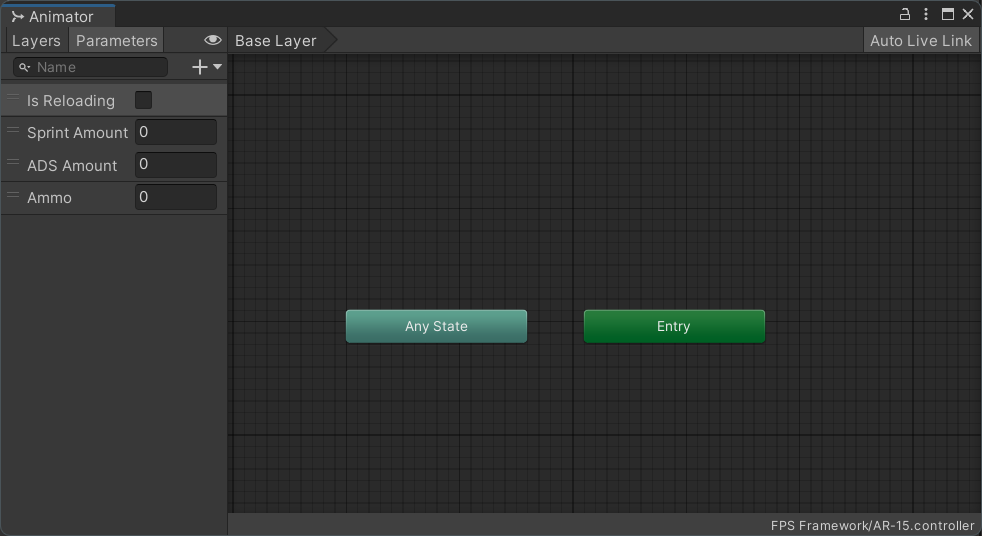The width and height of the screenshot is (982, 536).
Task: Select the Any State node
Action: [x=436, y=326]
